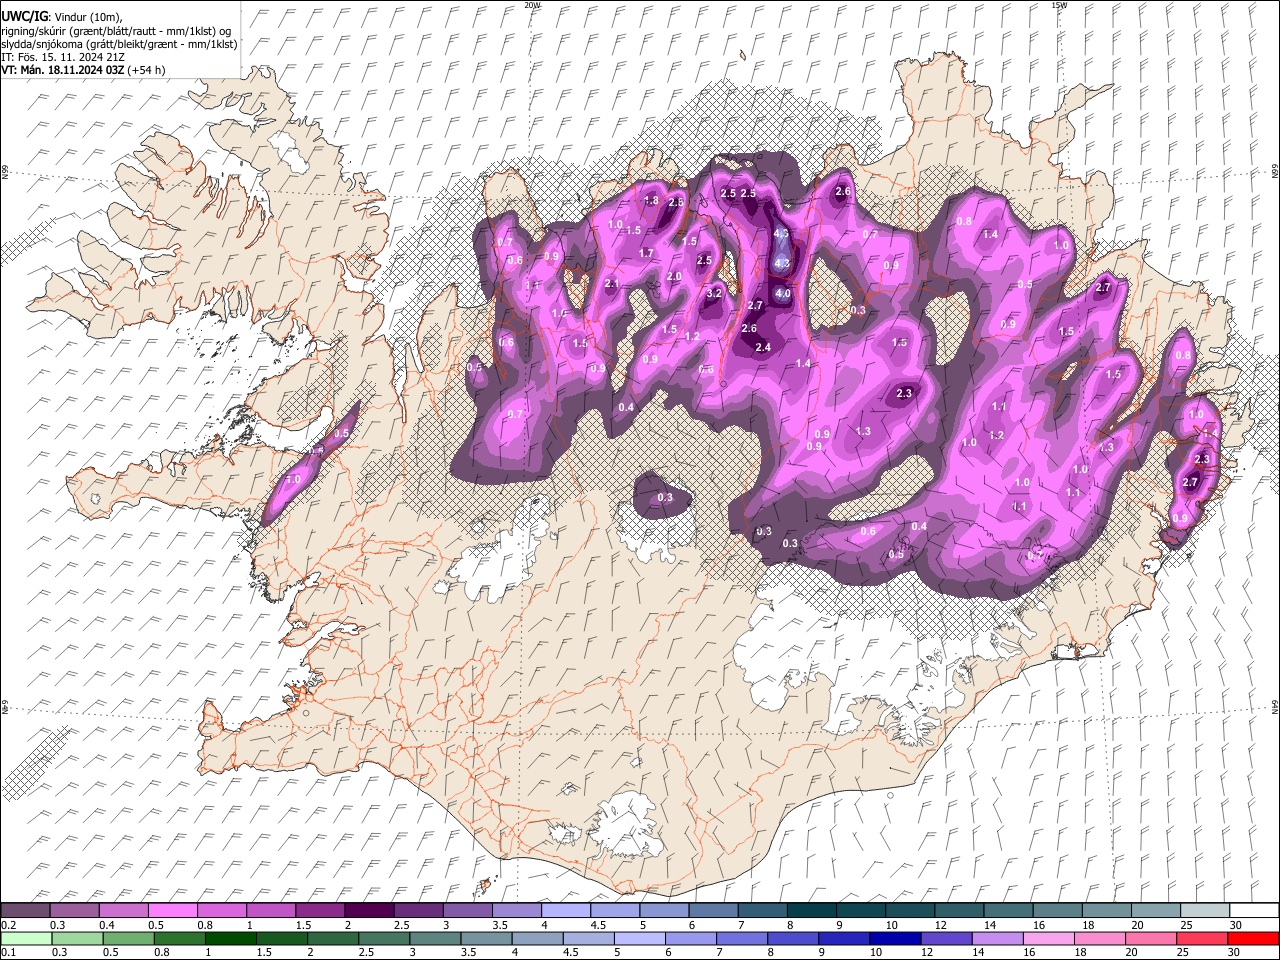Click the 'slydda/snjókoma' legend description line

(120, 44)
